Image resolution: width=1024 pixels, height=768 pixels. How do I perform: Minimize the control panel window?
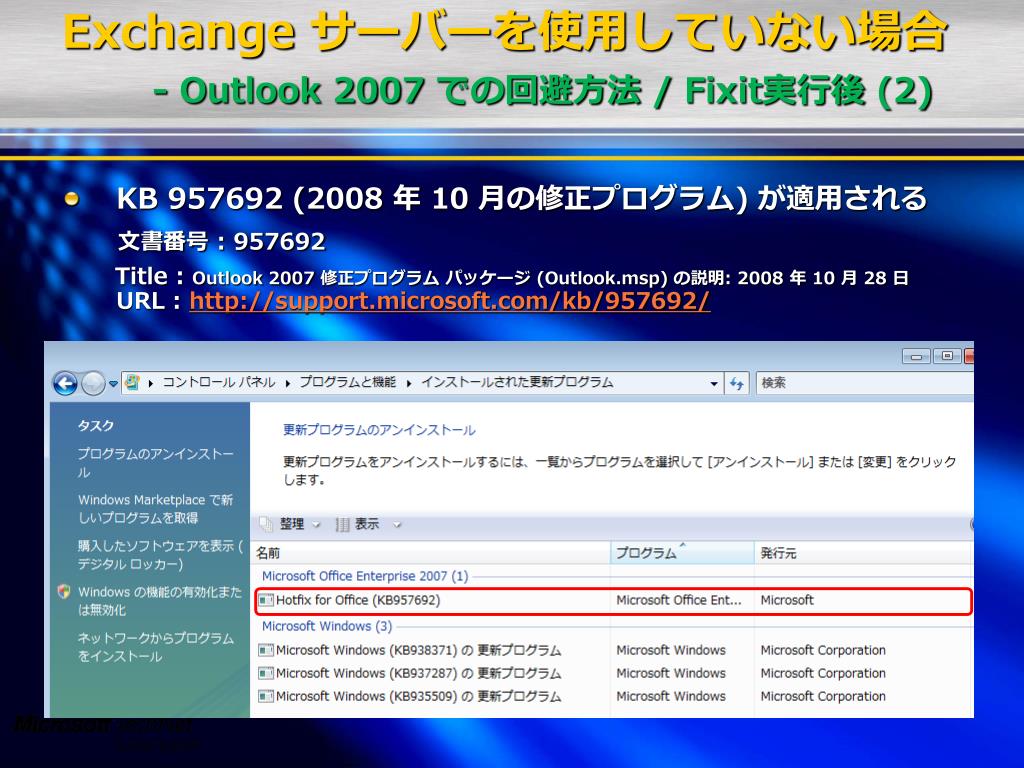tap(916, 357)
